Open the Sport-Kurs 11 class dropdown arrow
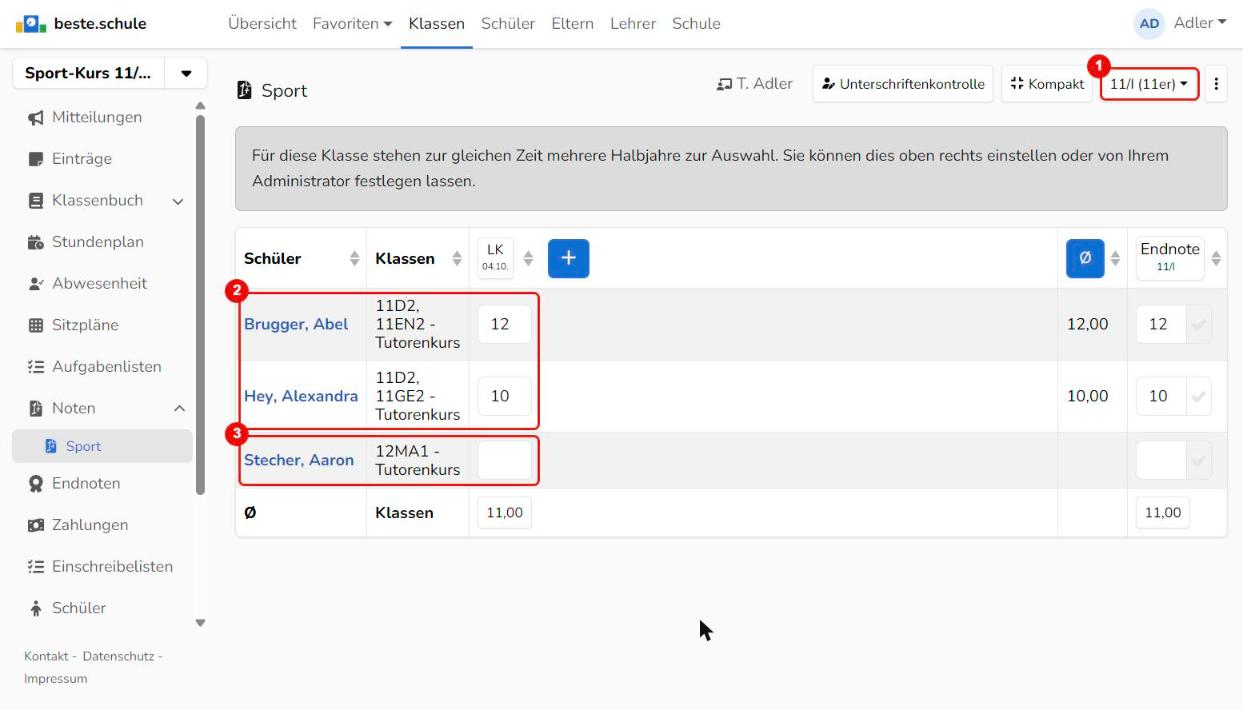The image size is (1243, 710). tap(186, 74)
